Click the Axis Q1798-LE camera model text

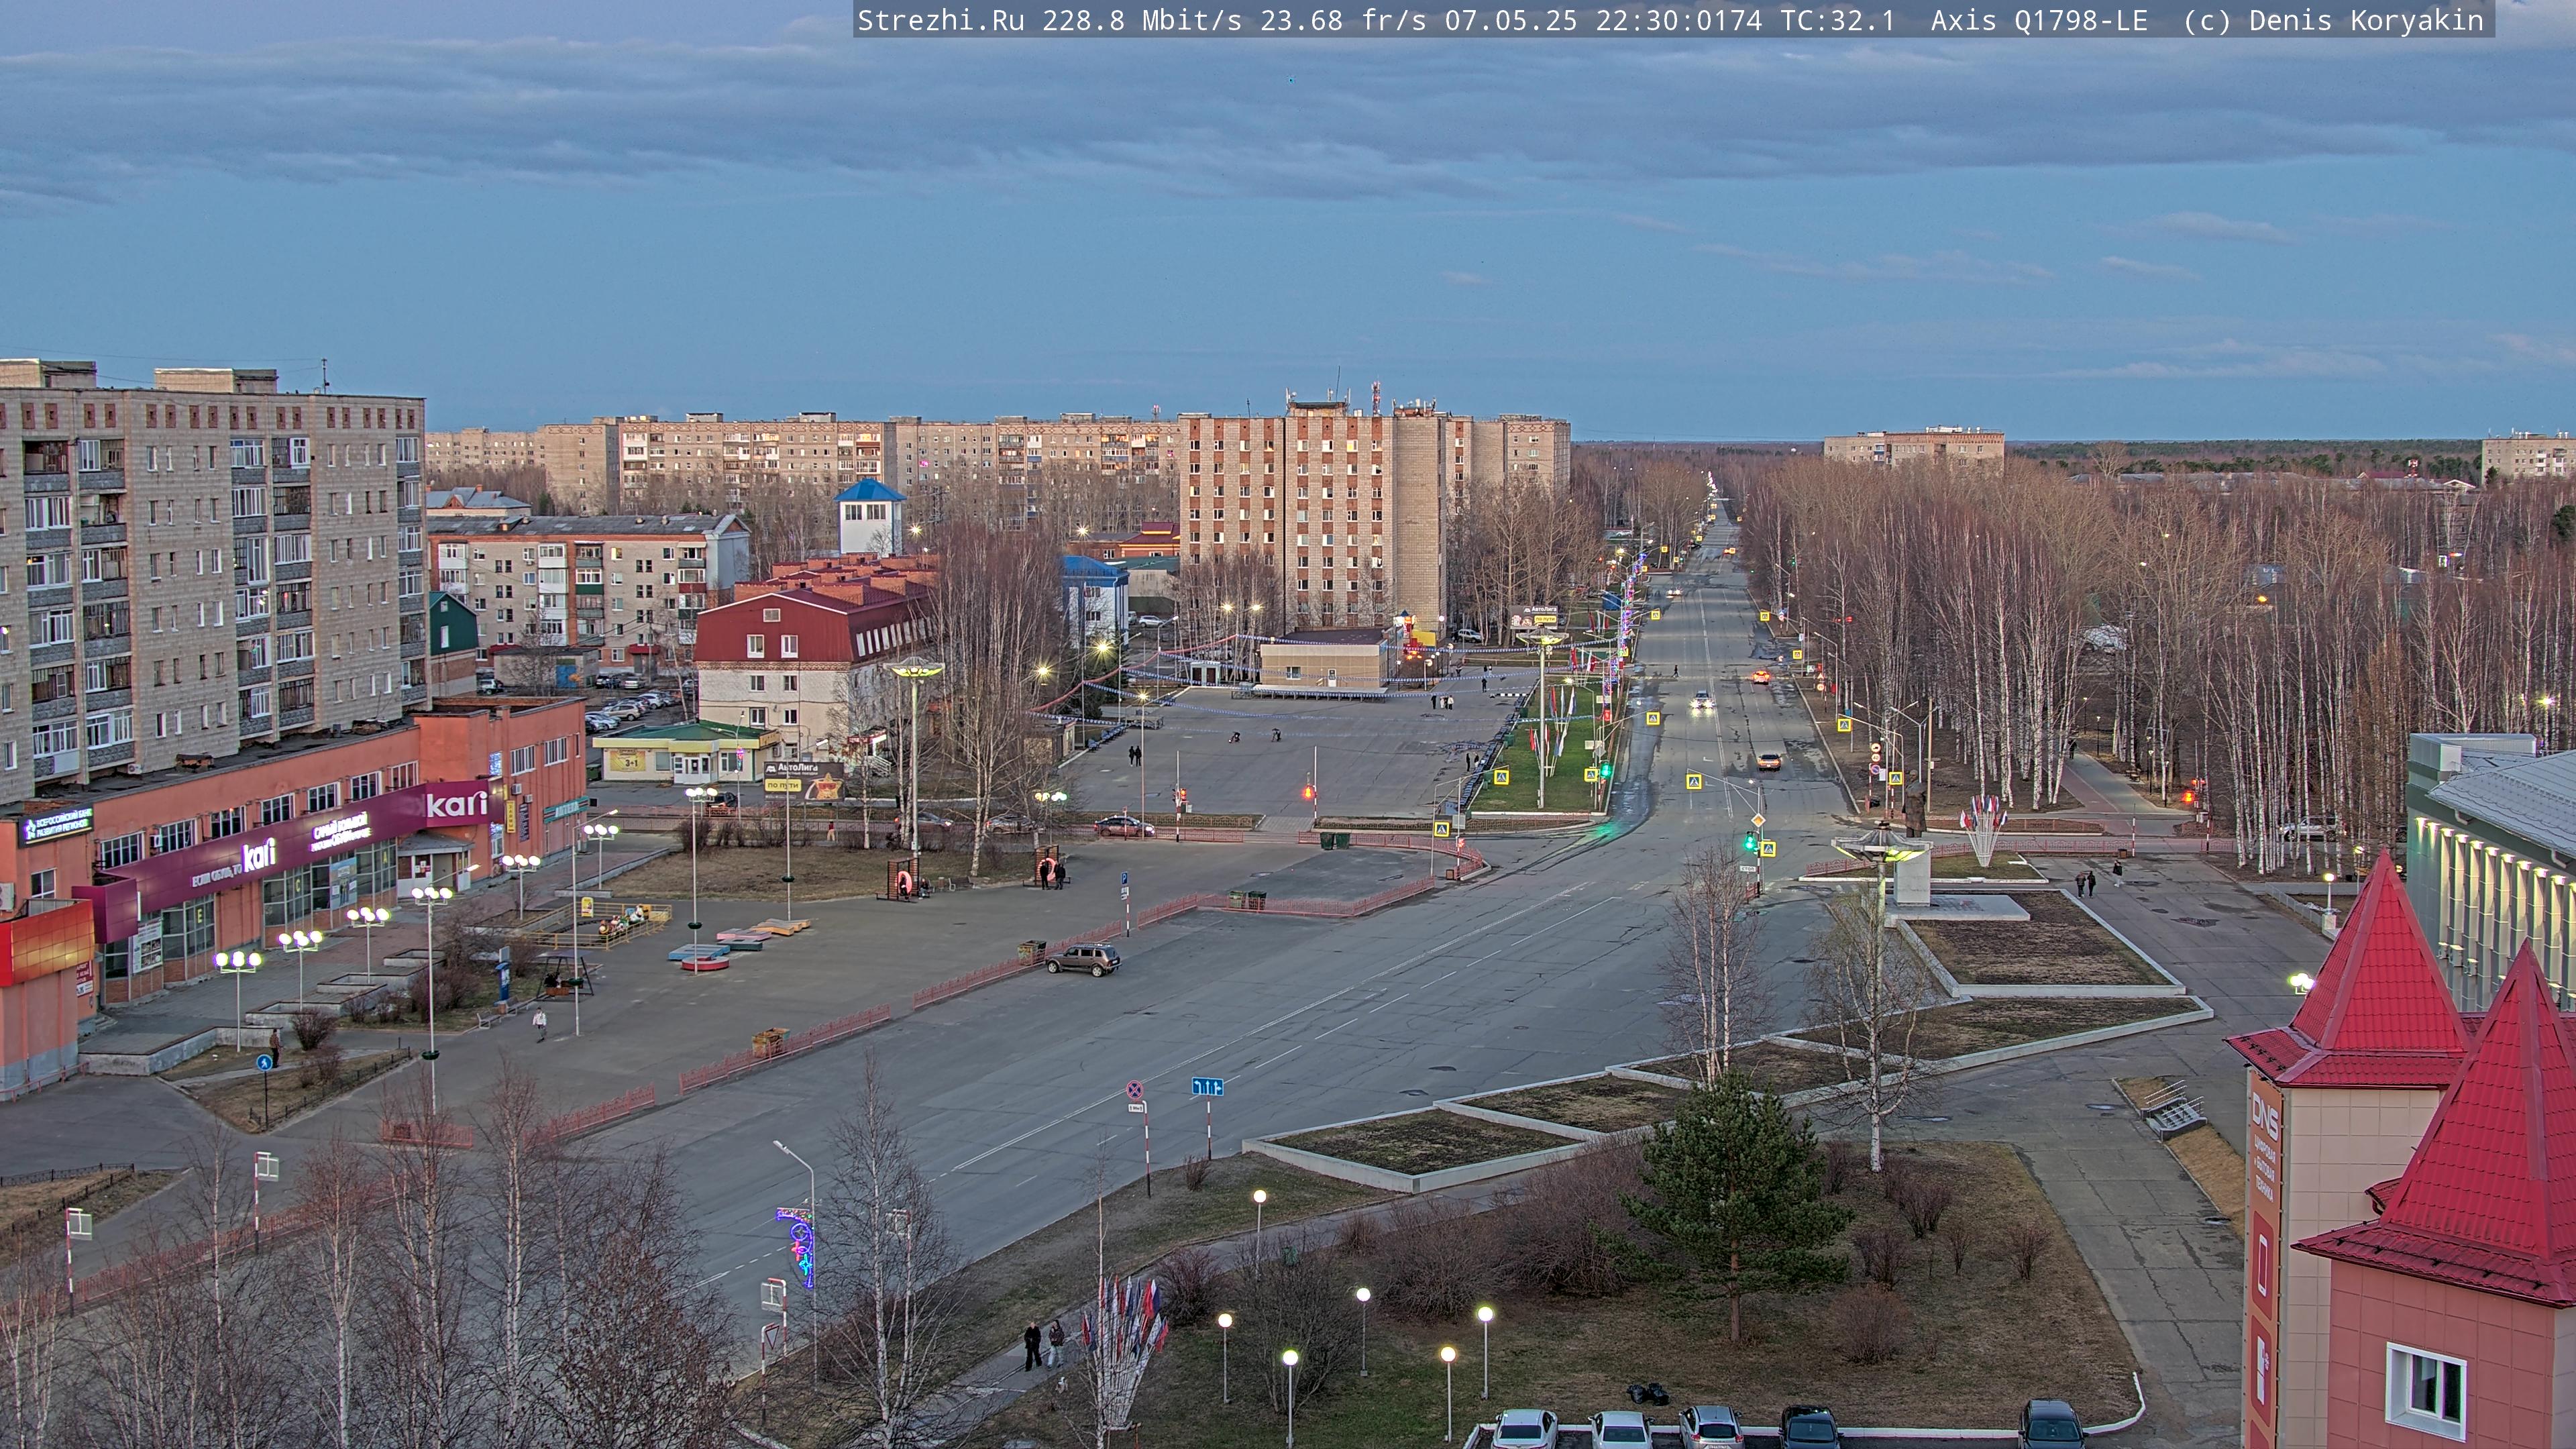2039,20
